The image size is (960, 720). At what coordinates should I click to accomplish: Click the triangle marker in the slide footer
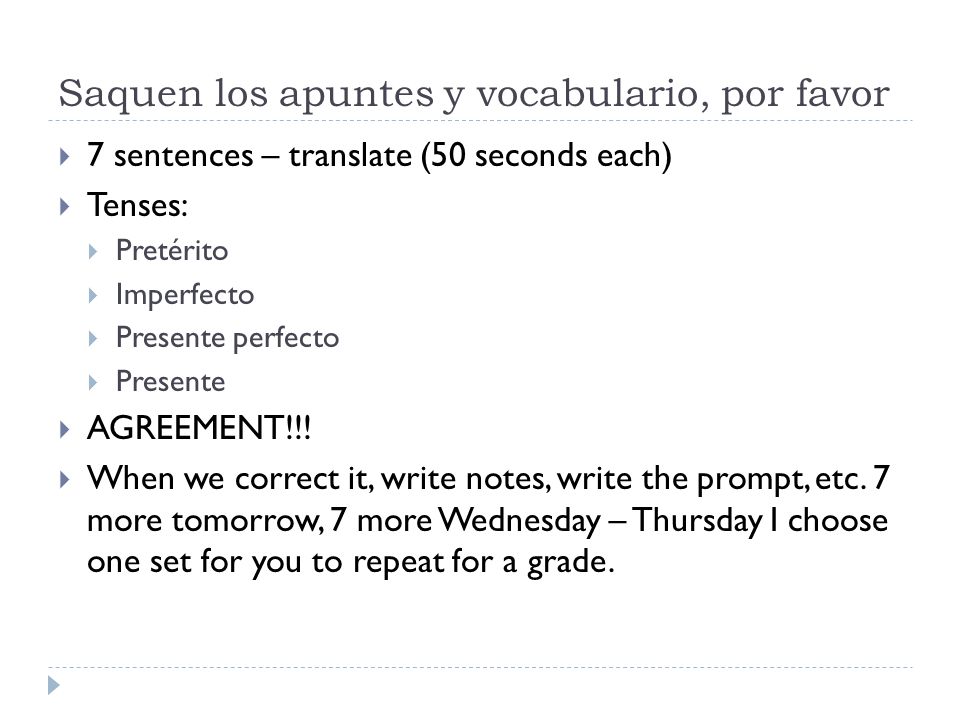(54, 685)
